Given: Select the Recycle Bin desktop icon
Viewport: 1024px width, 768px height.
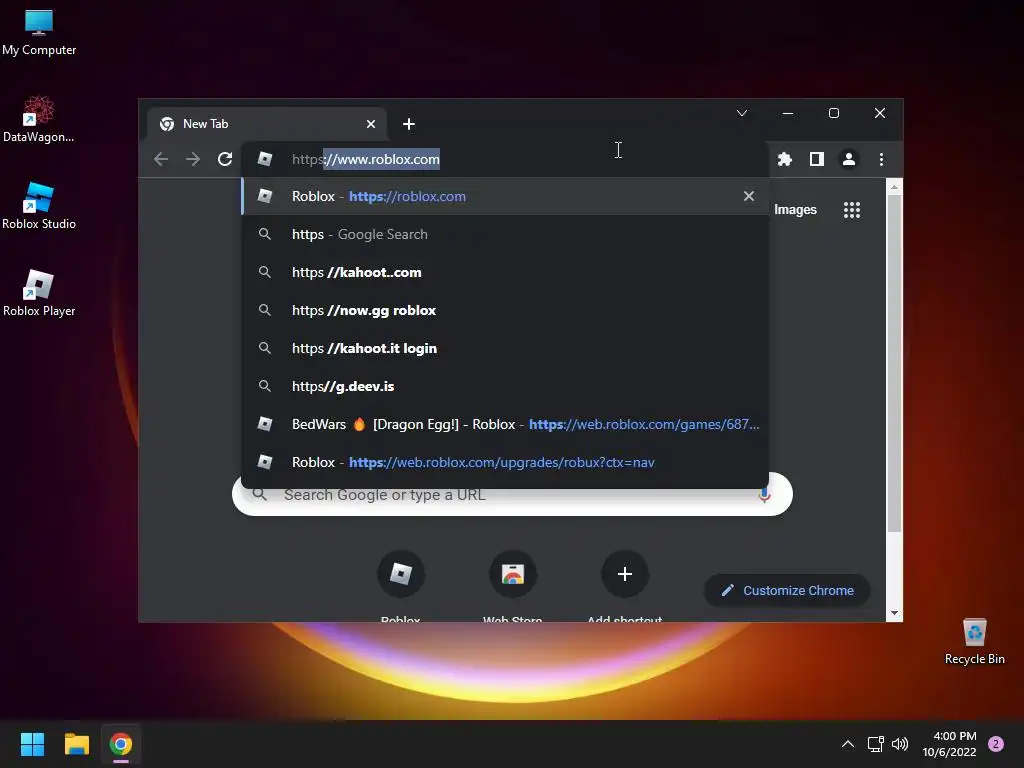Looking at the screenshot, I should pyautogui.click(x=974, y=641).
